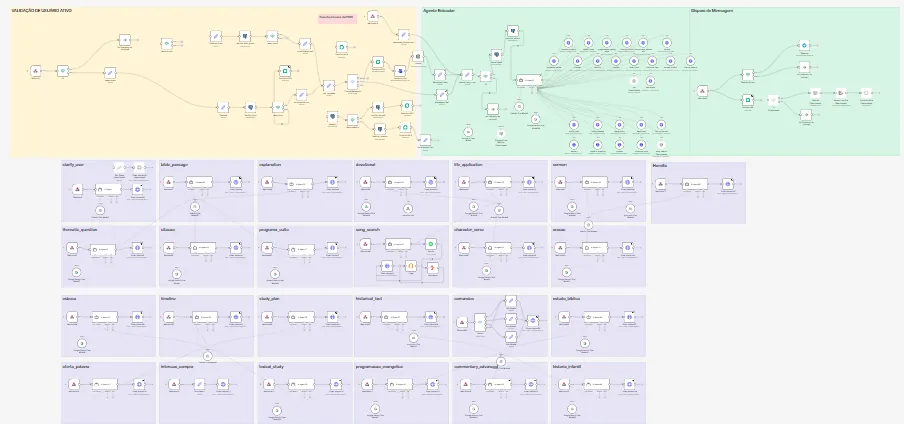This screenshot has height=424, width=904.
Task: Select the trigger node in Disparo de Mensagem
Action: point(702,92)
